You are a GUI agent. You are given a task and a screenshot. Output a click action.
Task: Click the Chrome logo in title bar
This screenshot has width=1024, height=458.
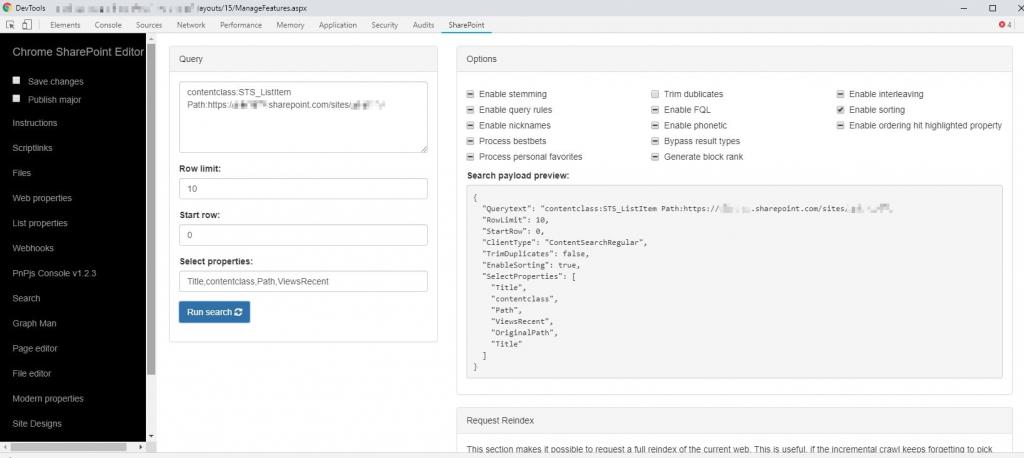8,7
